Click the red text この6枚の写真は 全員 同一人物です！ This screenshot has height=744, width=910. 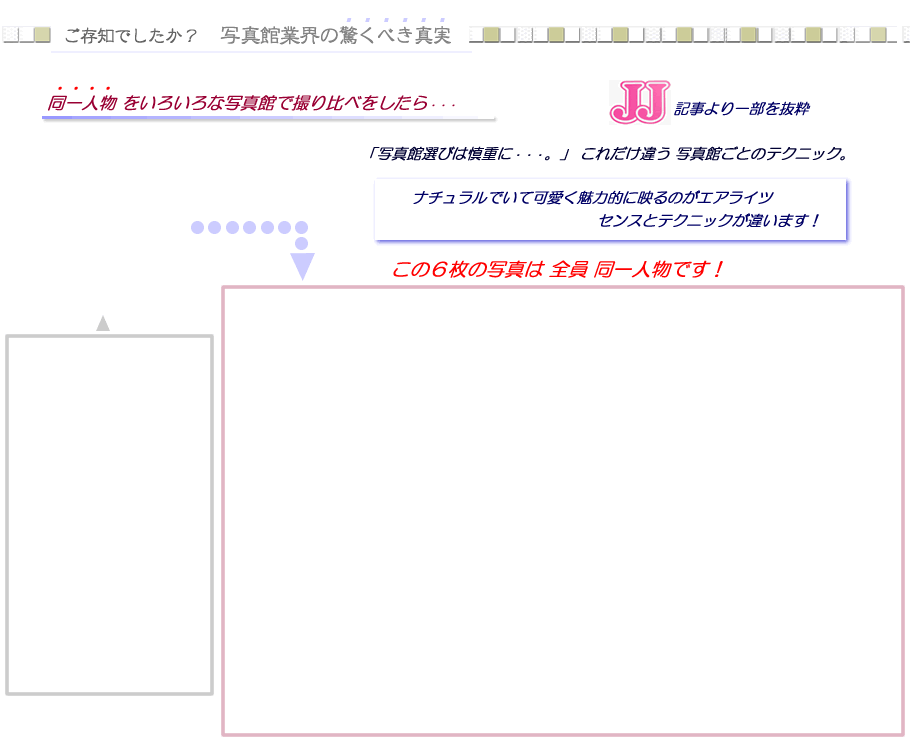[x=557, y=269]
